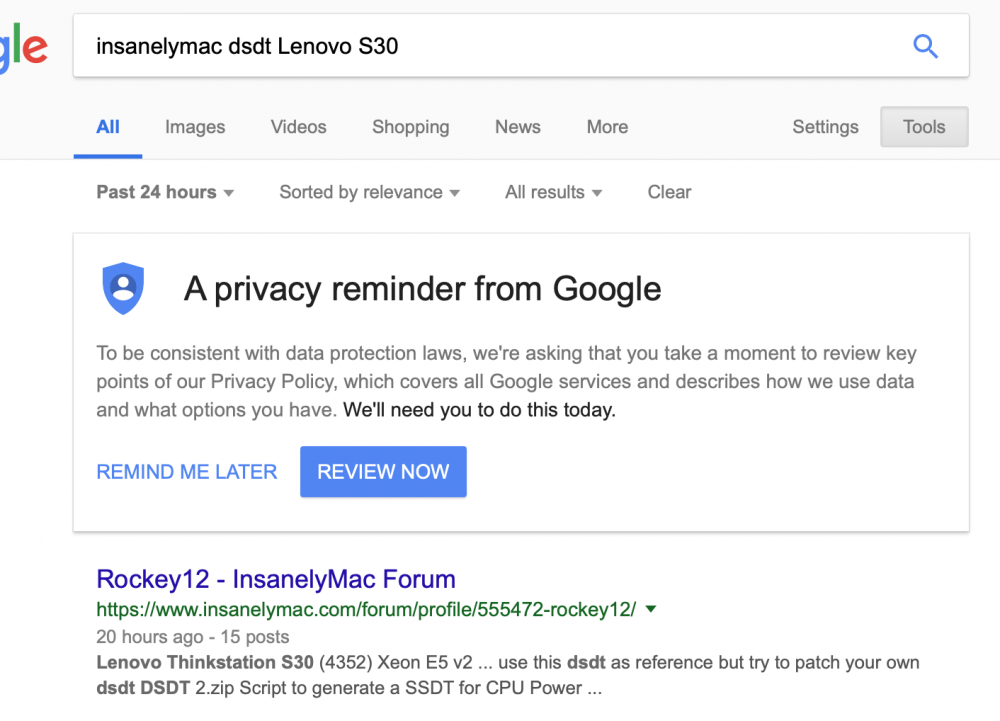This screenshot has width=1000, height=721.
Task: Clear the search filters
Action: [669, 192]
